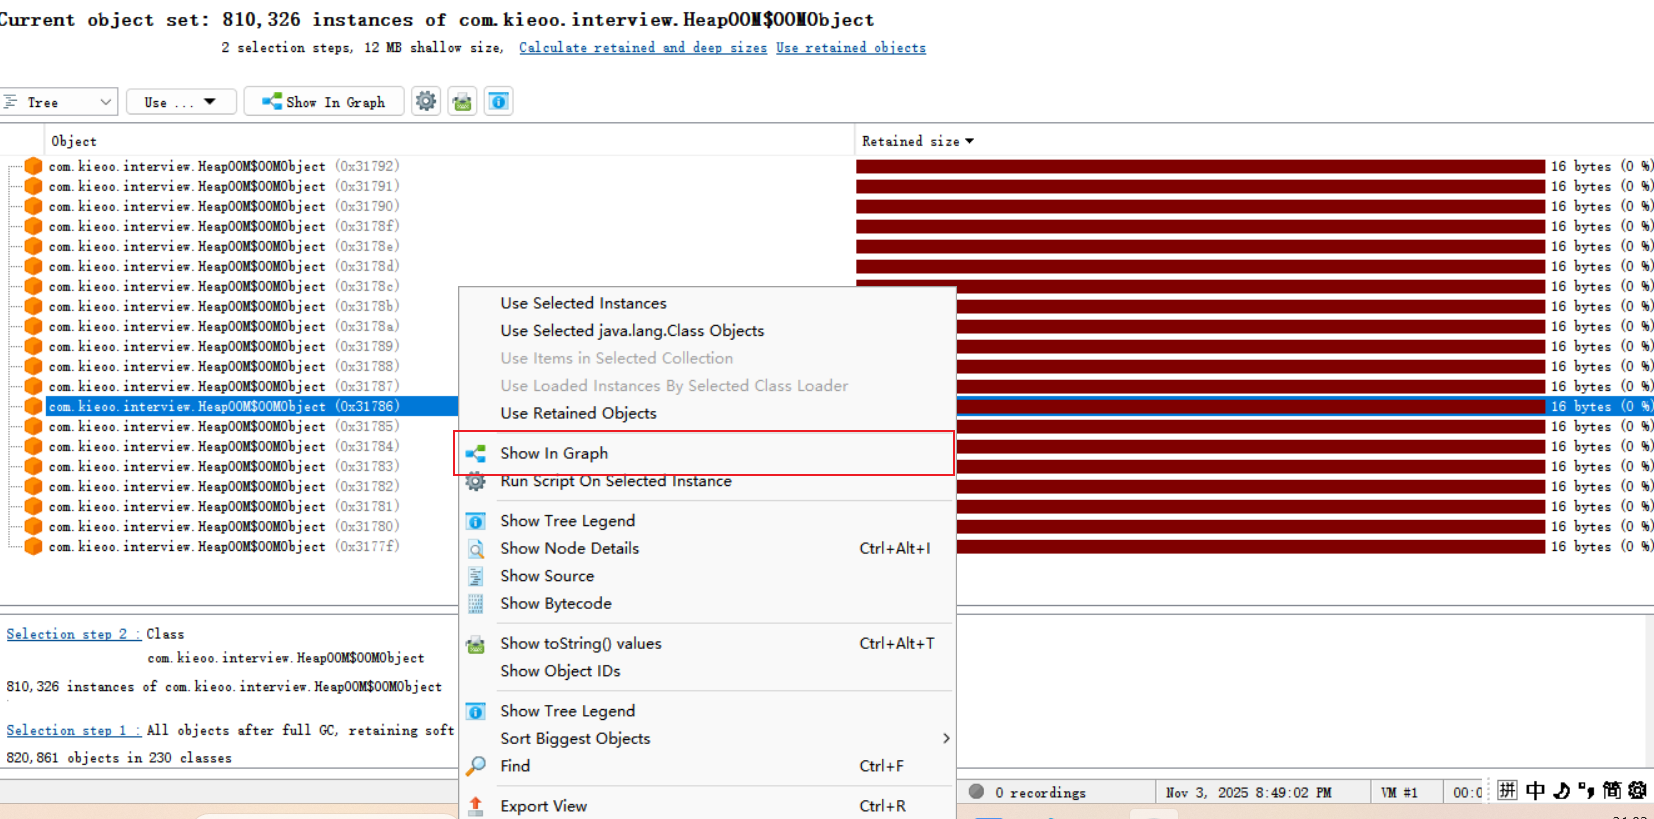The height and width of the screenshot is (819, 1654).
Task: Click the retained size bar for object 0x31792
Action: [1200, 166]
